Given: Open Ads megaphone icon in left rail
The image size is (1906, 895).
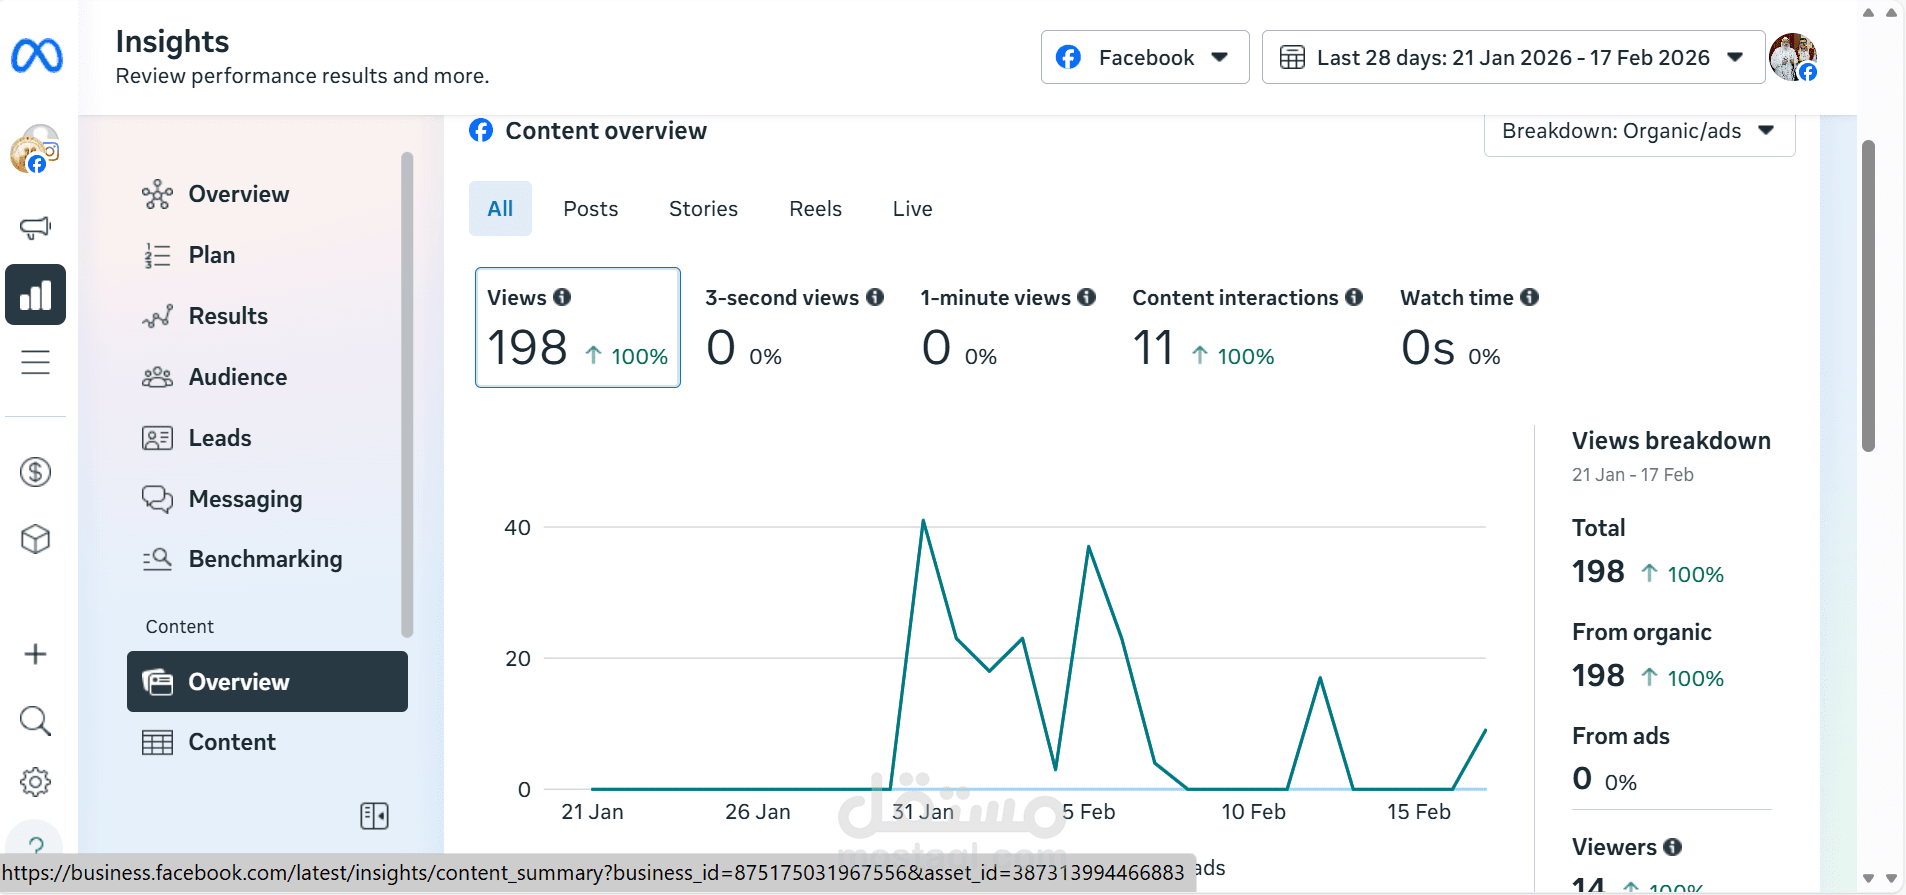Looking at the screenshot, I should pos(36,227).
